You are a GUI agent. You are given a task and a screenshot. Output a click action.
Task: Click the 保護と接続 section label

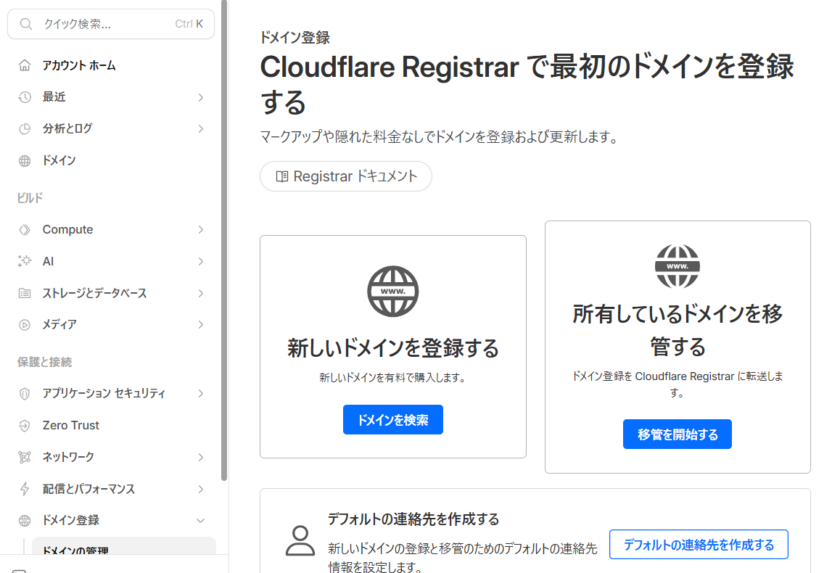[44, 362]
